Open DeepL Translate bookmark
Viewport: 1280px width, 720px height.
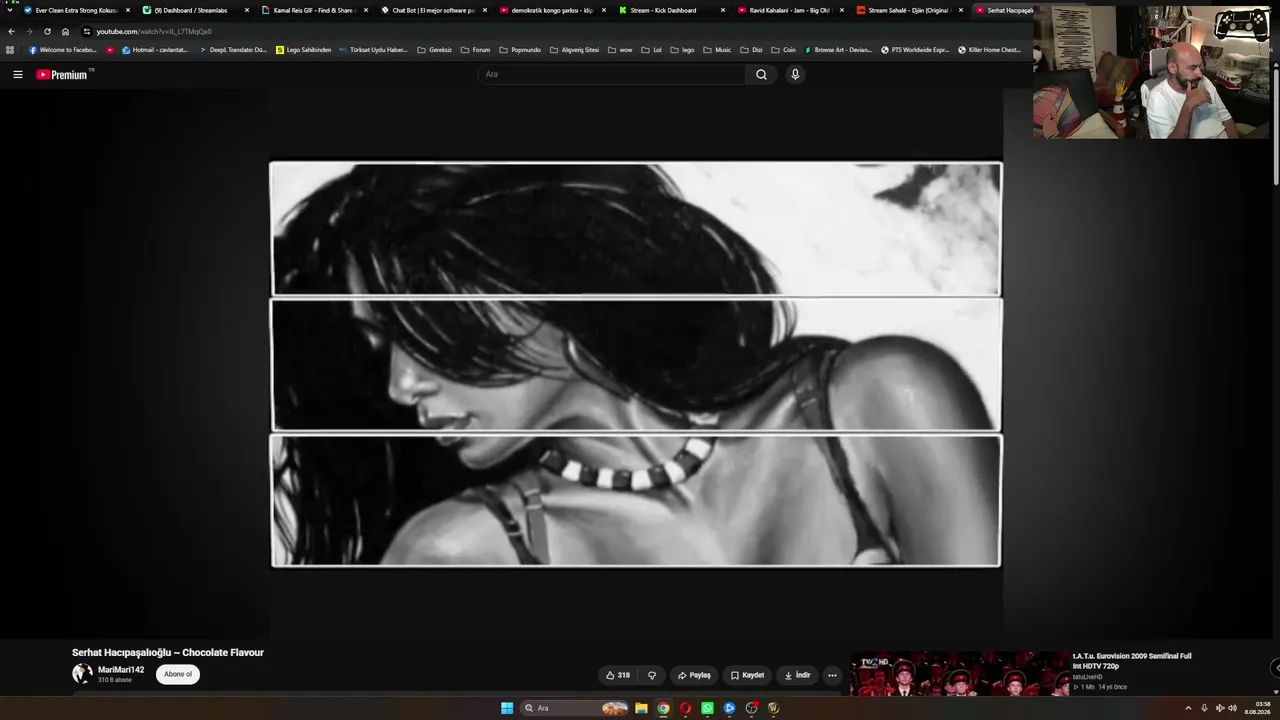click(x=233, y=50)
